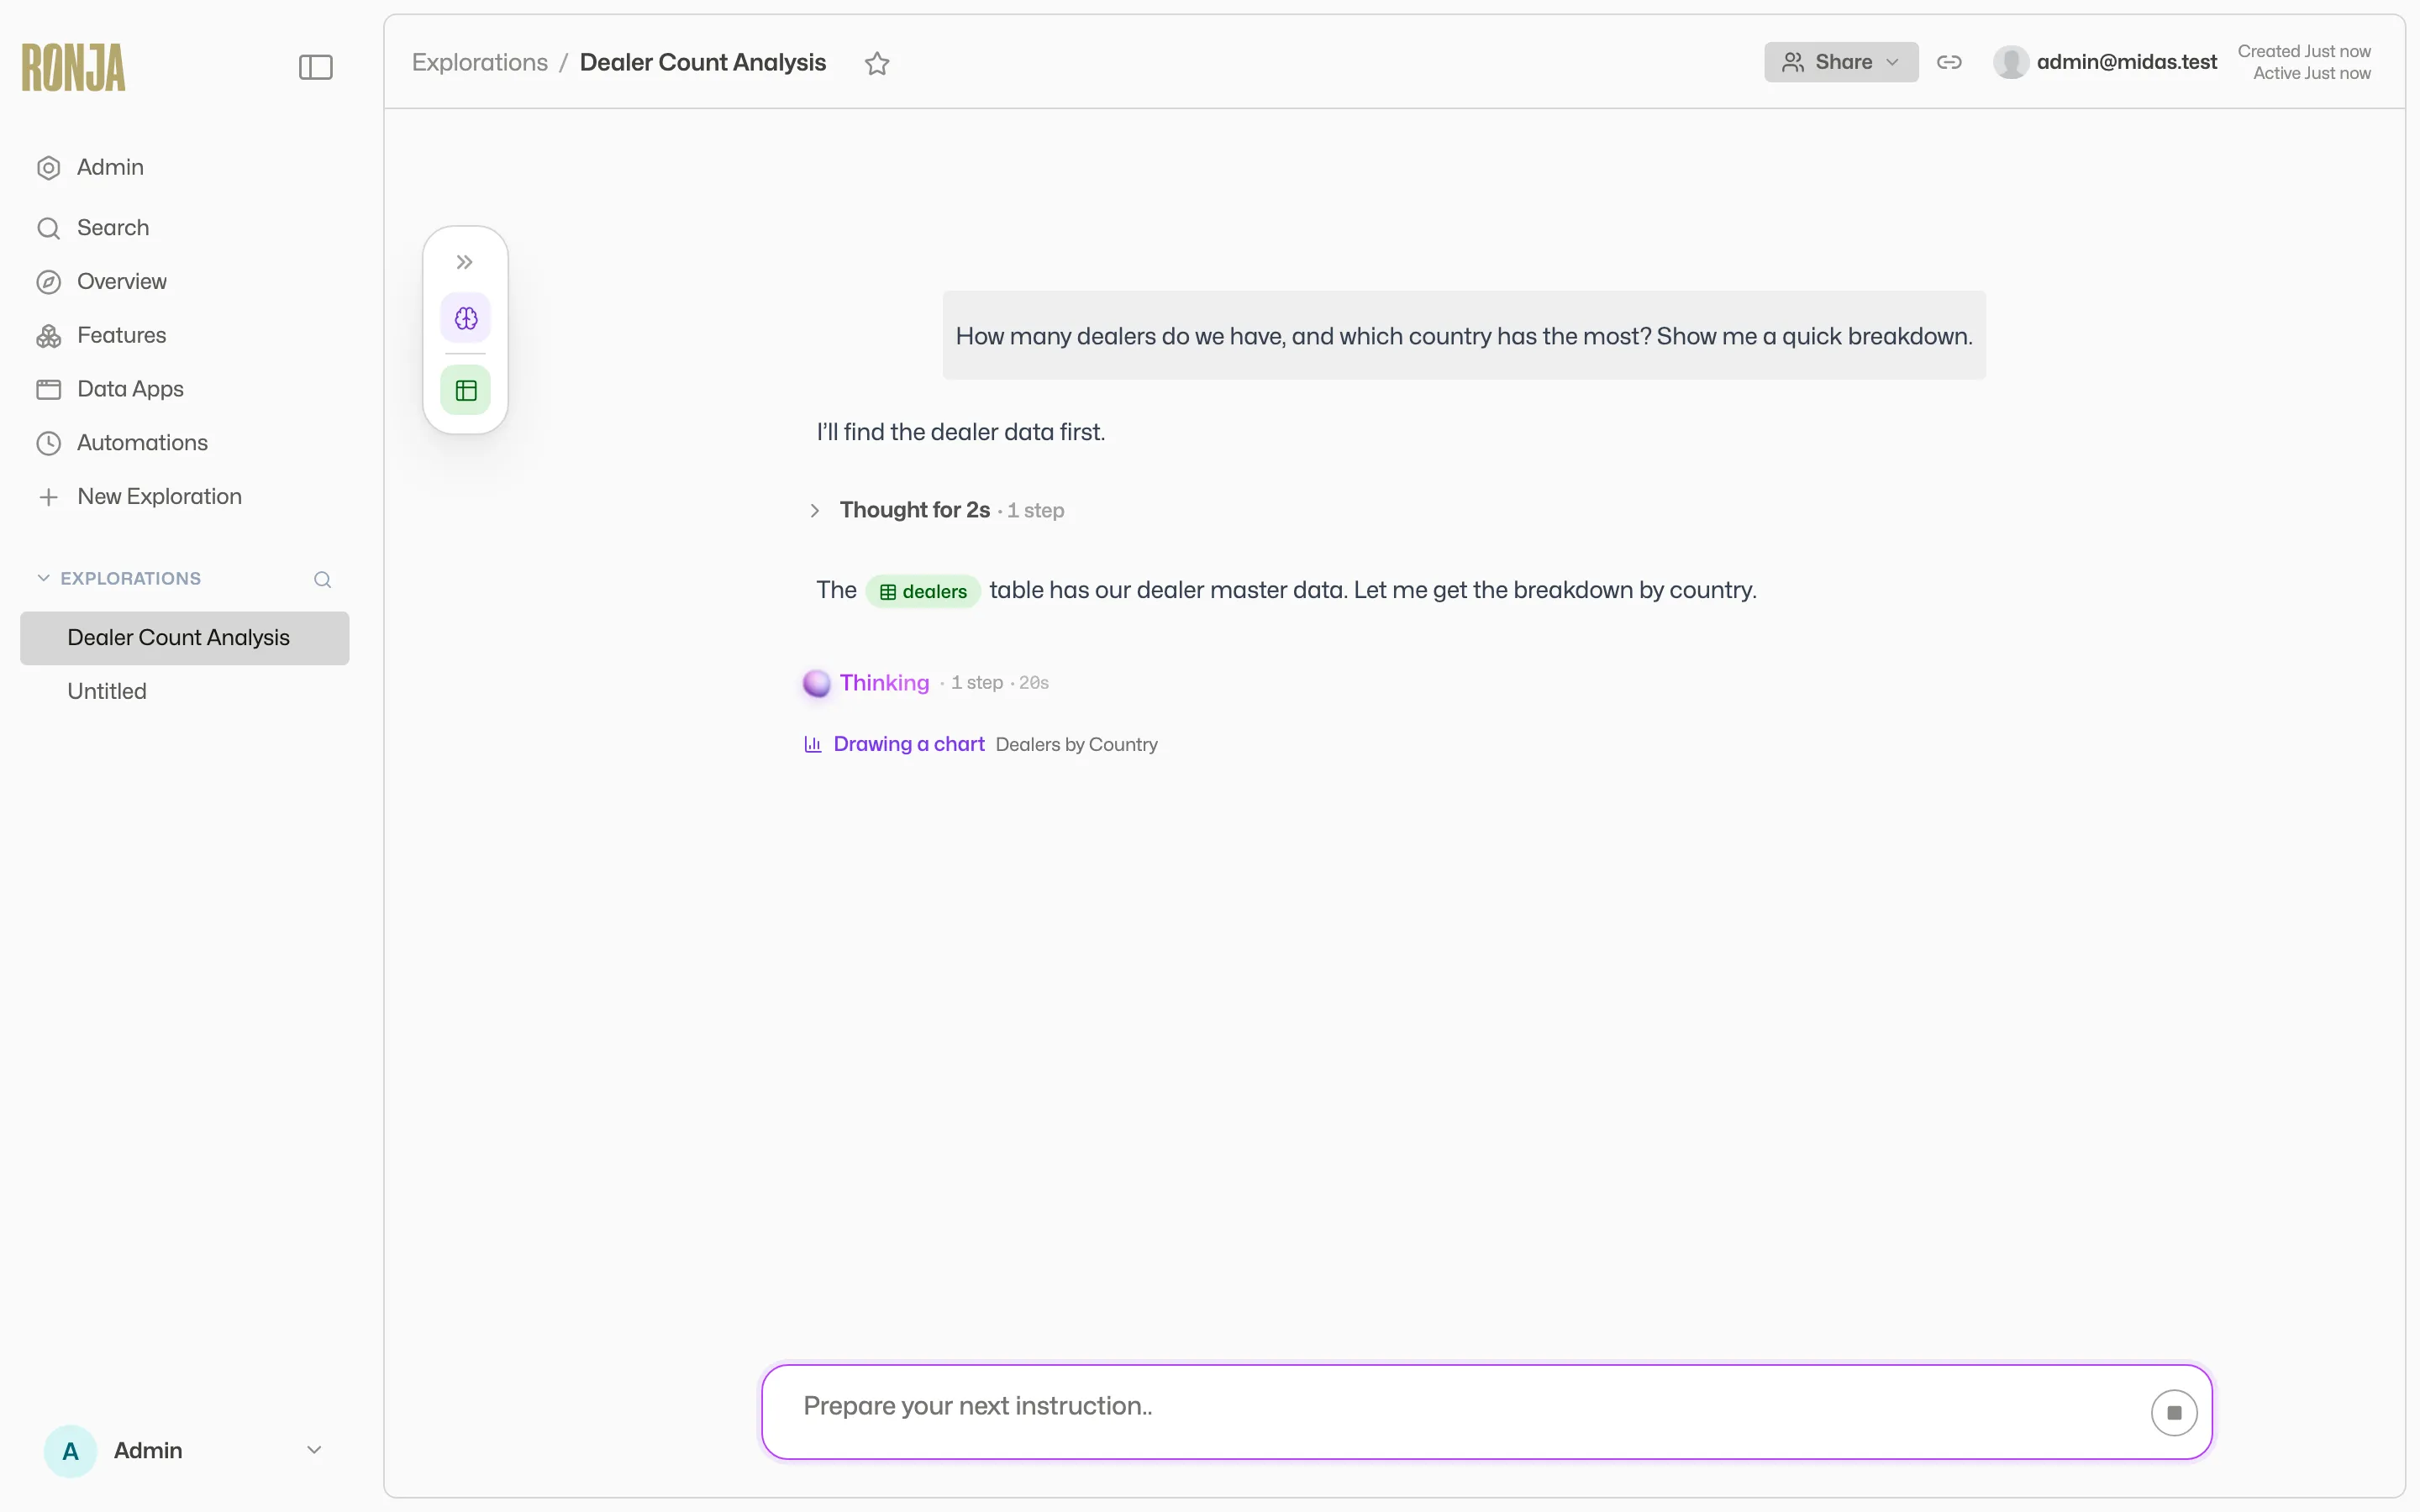The height and width of the screenshot is (1512, 2420).
Task: Click the Thinking status label
Action: point(885,683)
